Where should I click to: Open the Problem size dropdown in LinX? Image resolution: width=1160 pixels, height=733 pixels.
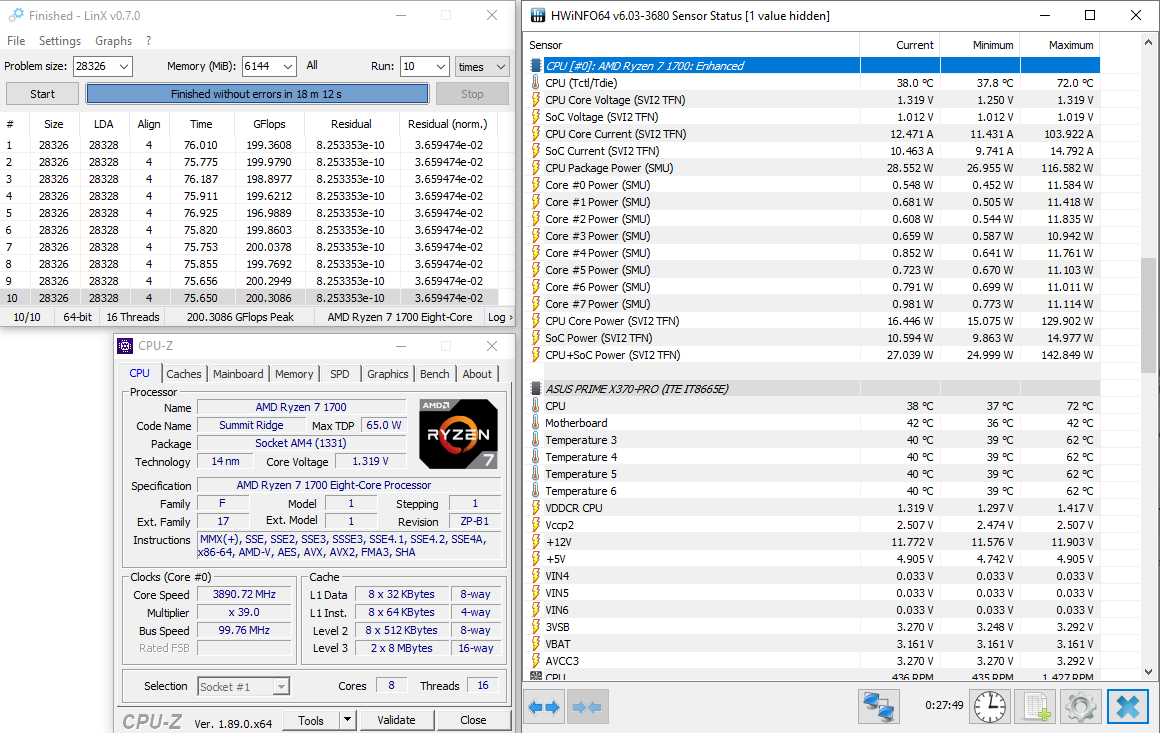[124, 67]
